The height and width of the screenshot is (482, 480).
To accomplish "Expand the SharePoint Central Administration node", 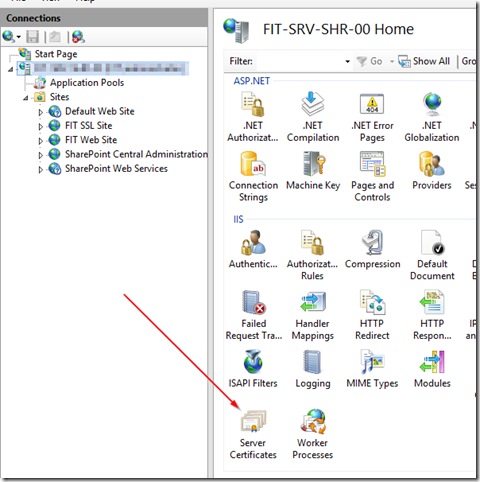I will coord(41,155).
